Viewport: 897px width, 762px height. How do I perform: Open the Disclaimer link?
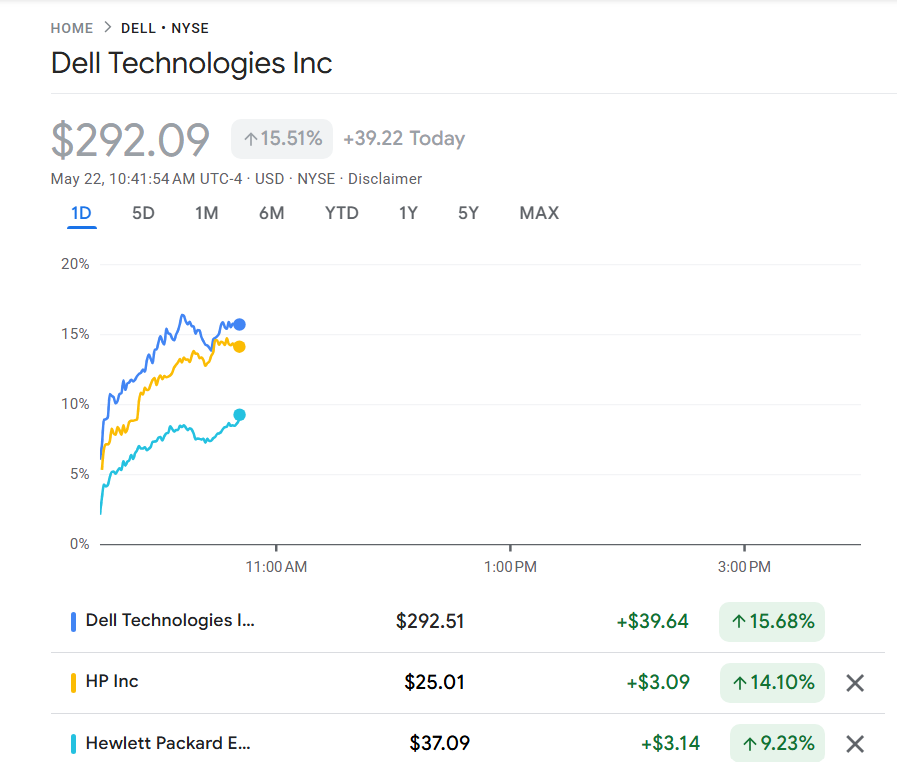[385, 179]
